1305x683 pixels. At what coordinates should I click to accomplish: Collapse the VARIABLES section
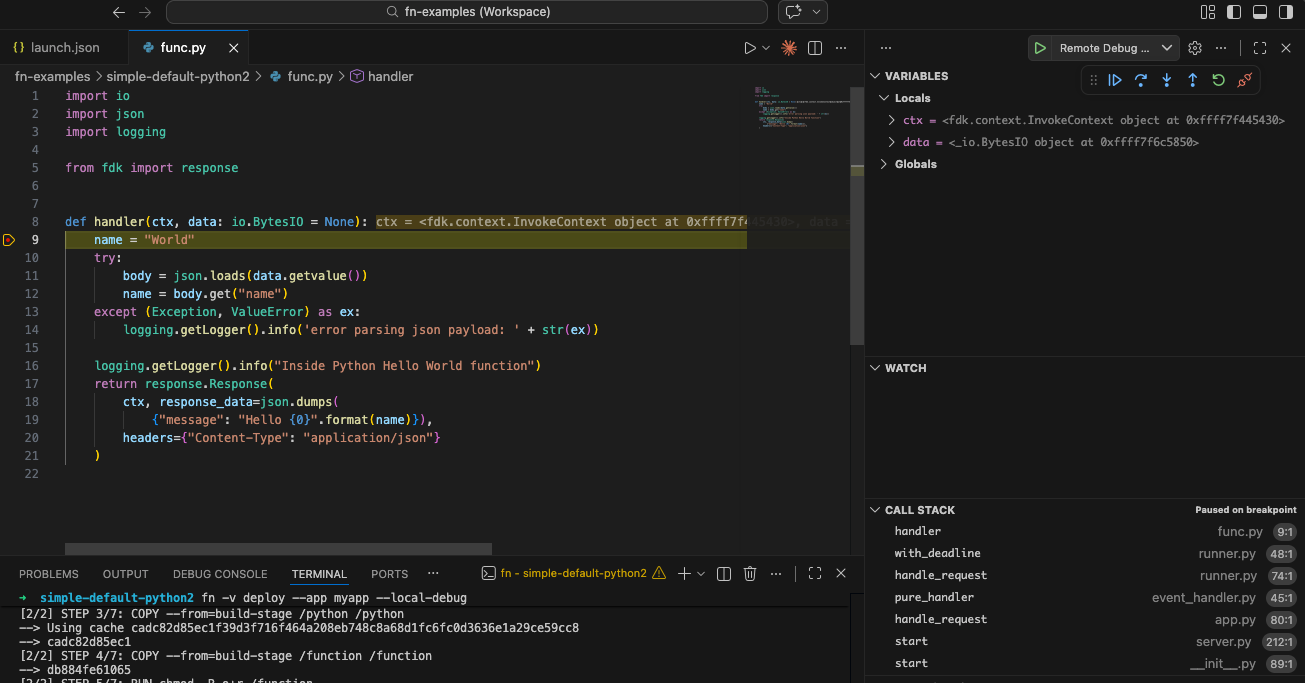(875, 76)
